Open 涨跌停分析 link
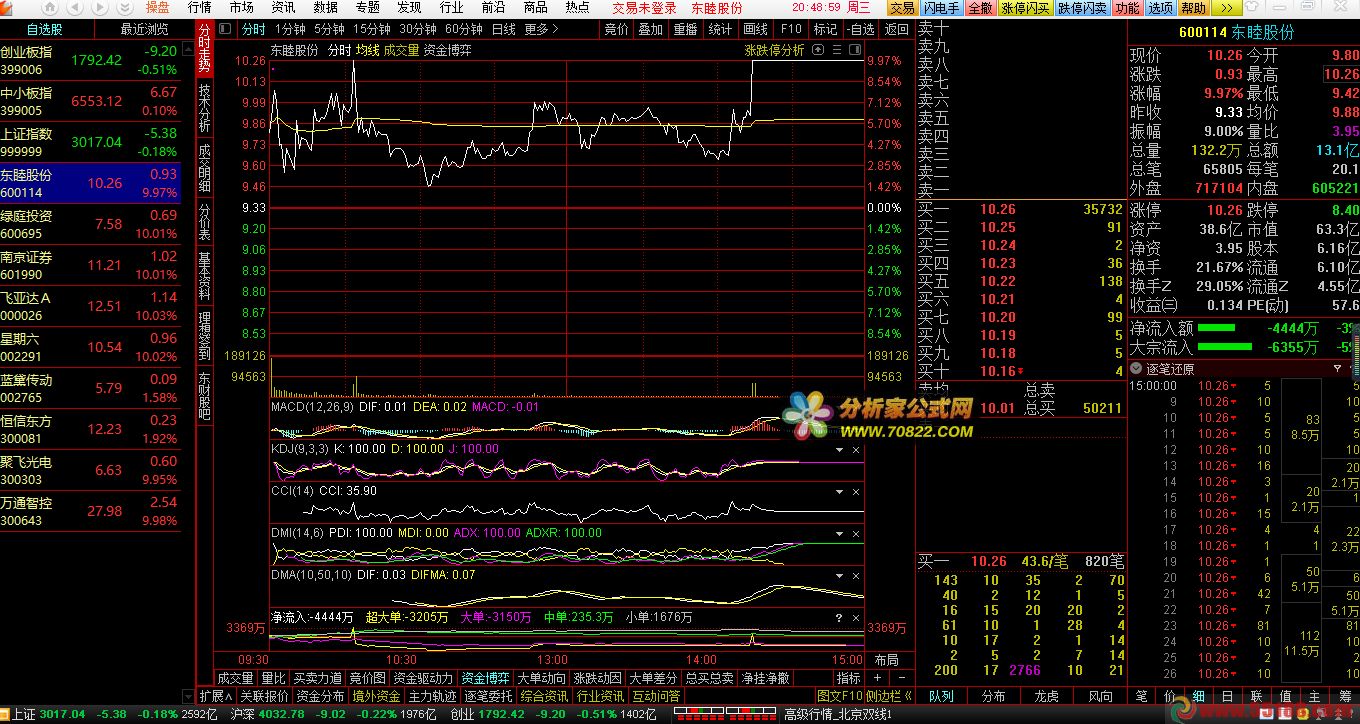Screen dimensions: 1360x724 click(x=774, y=50)
